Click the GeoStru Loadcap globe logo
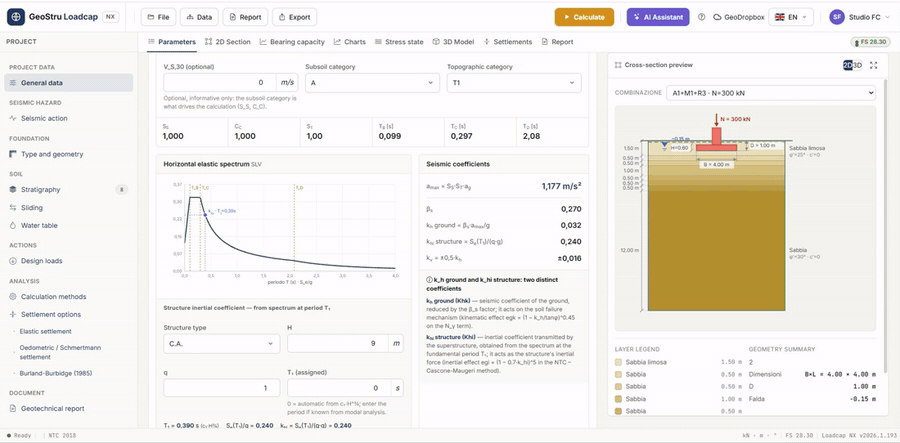The width and height of the screenshot is (900, 443). pyautogui.click(x=15, y=17)
